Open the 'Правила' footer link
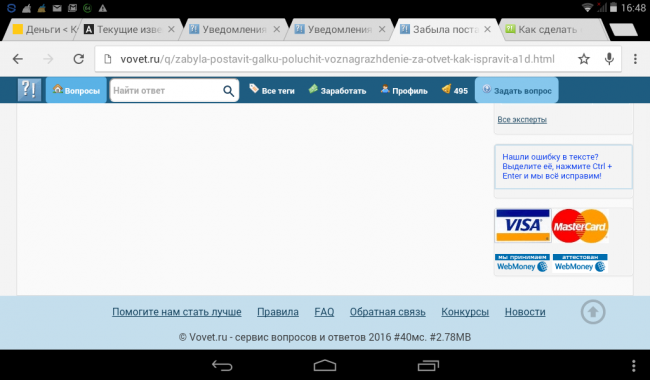Viewport: 650px width, 380px height. pos(278,312)
